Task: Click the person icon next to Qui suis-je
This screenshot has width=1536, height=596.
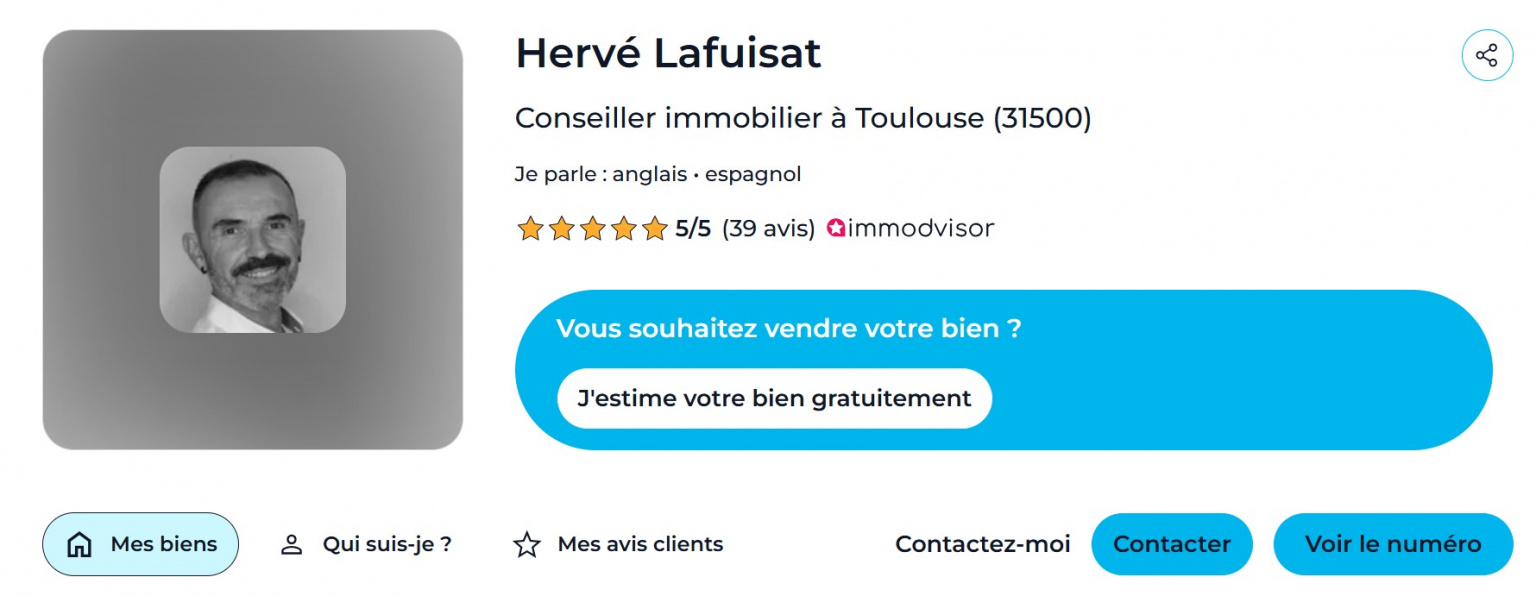Action: click(x=291, y=544)
